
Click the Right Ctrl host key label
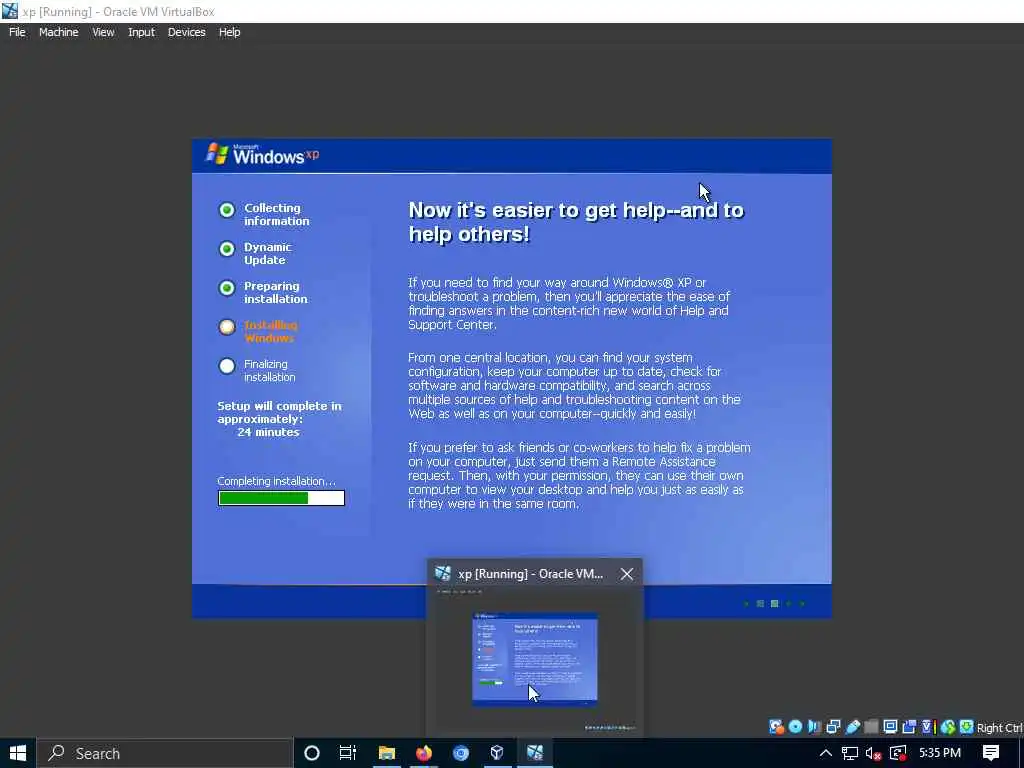coord(999,728)
